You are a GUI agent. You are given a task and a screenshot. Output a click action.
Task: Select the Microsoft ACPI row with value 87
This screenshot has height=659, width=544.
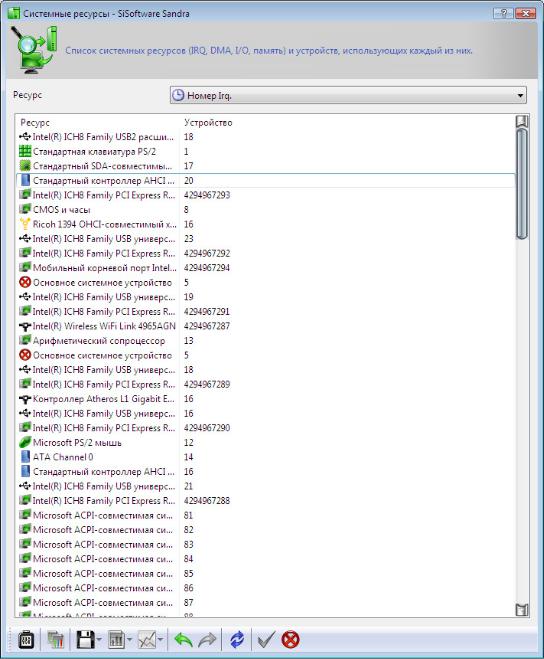[266, 603]
